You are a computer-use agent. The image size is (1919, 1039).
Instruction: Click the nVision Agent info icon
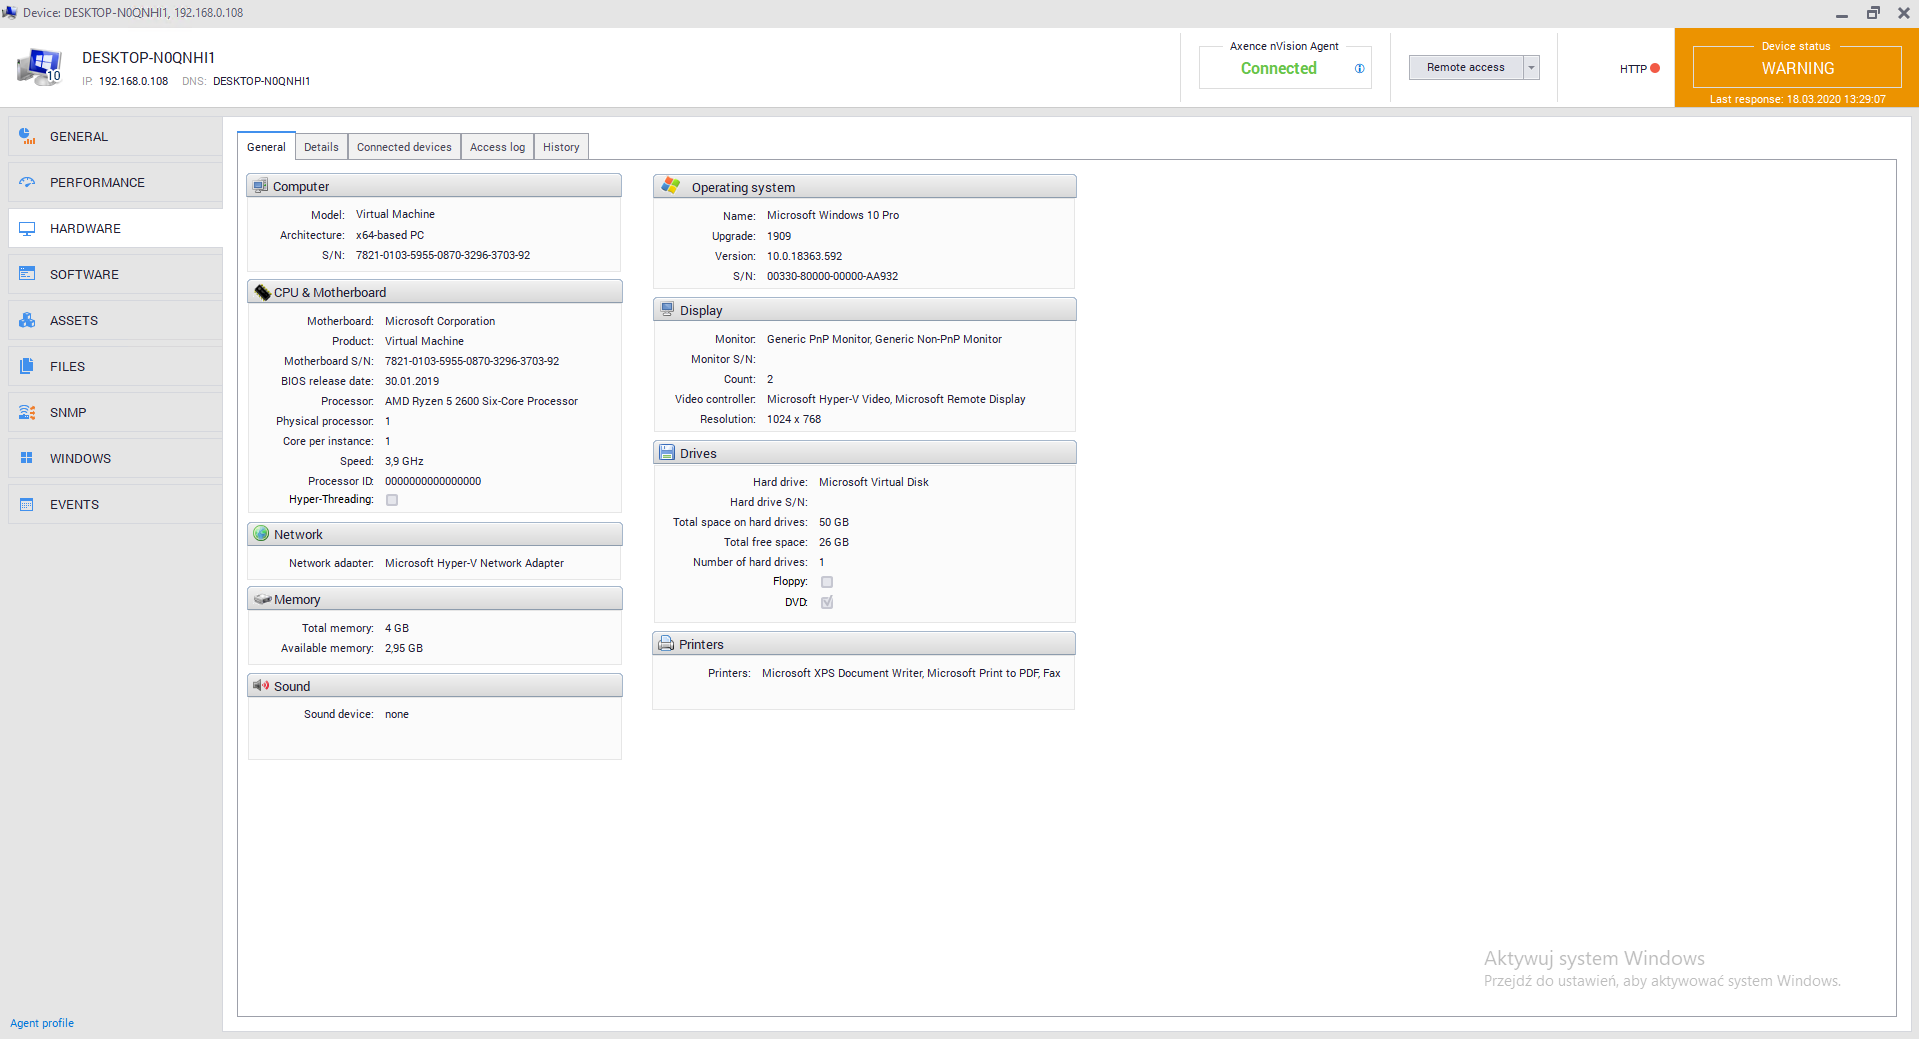coord(1359,69)
